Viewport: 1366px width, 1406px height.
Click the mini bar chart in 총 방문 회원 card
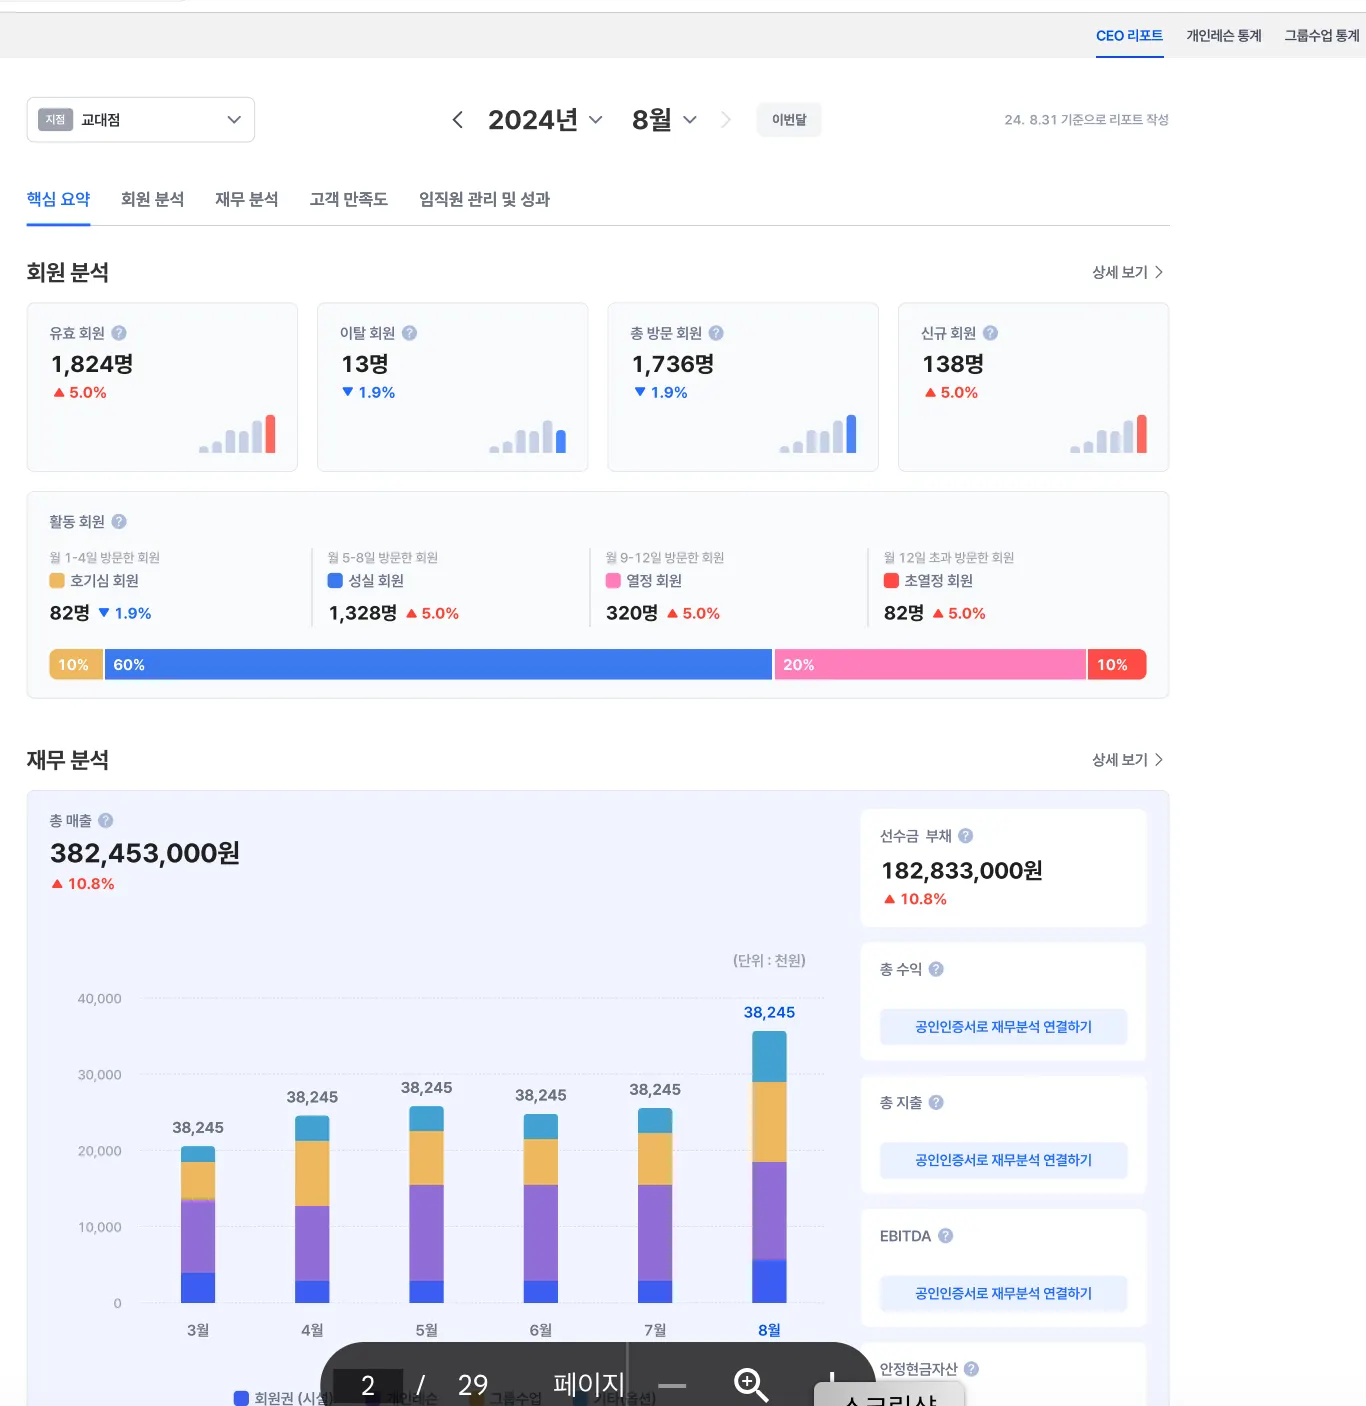tap(818, 434)
